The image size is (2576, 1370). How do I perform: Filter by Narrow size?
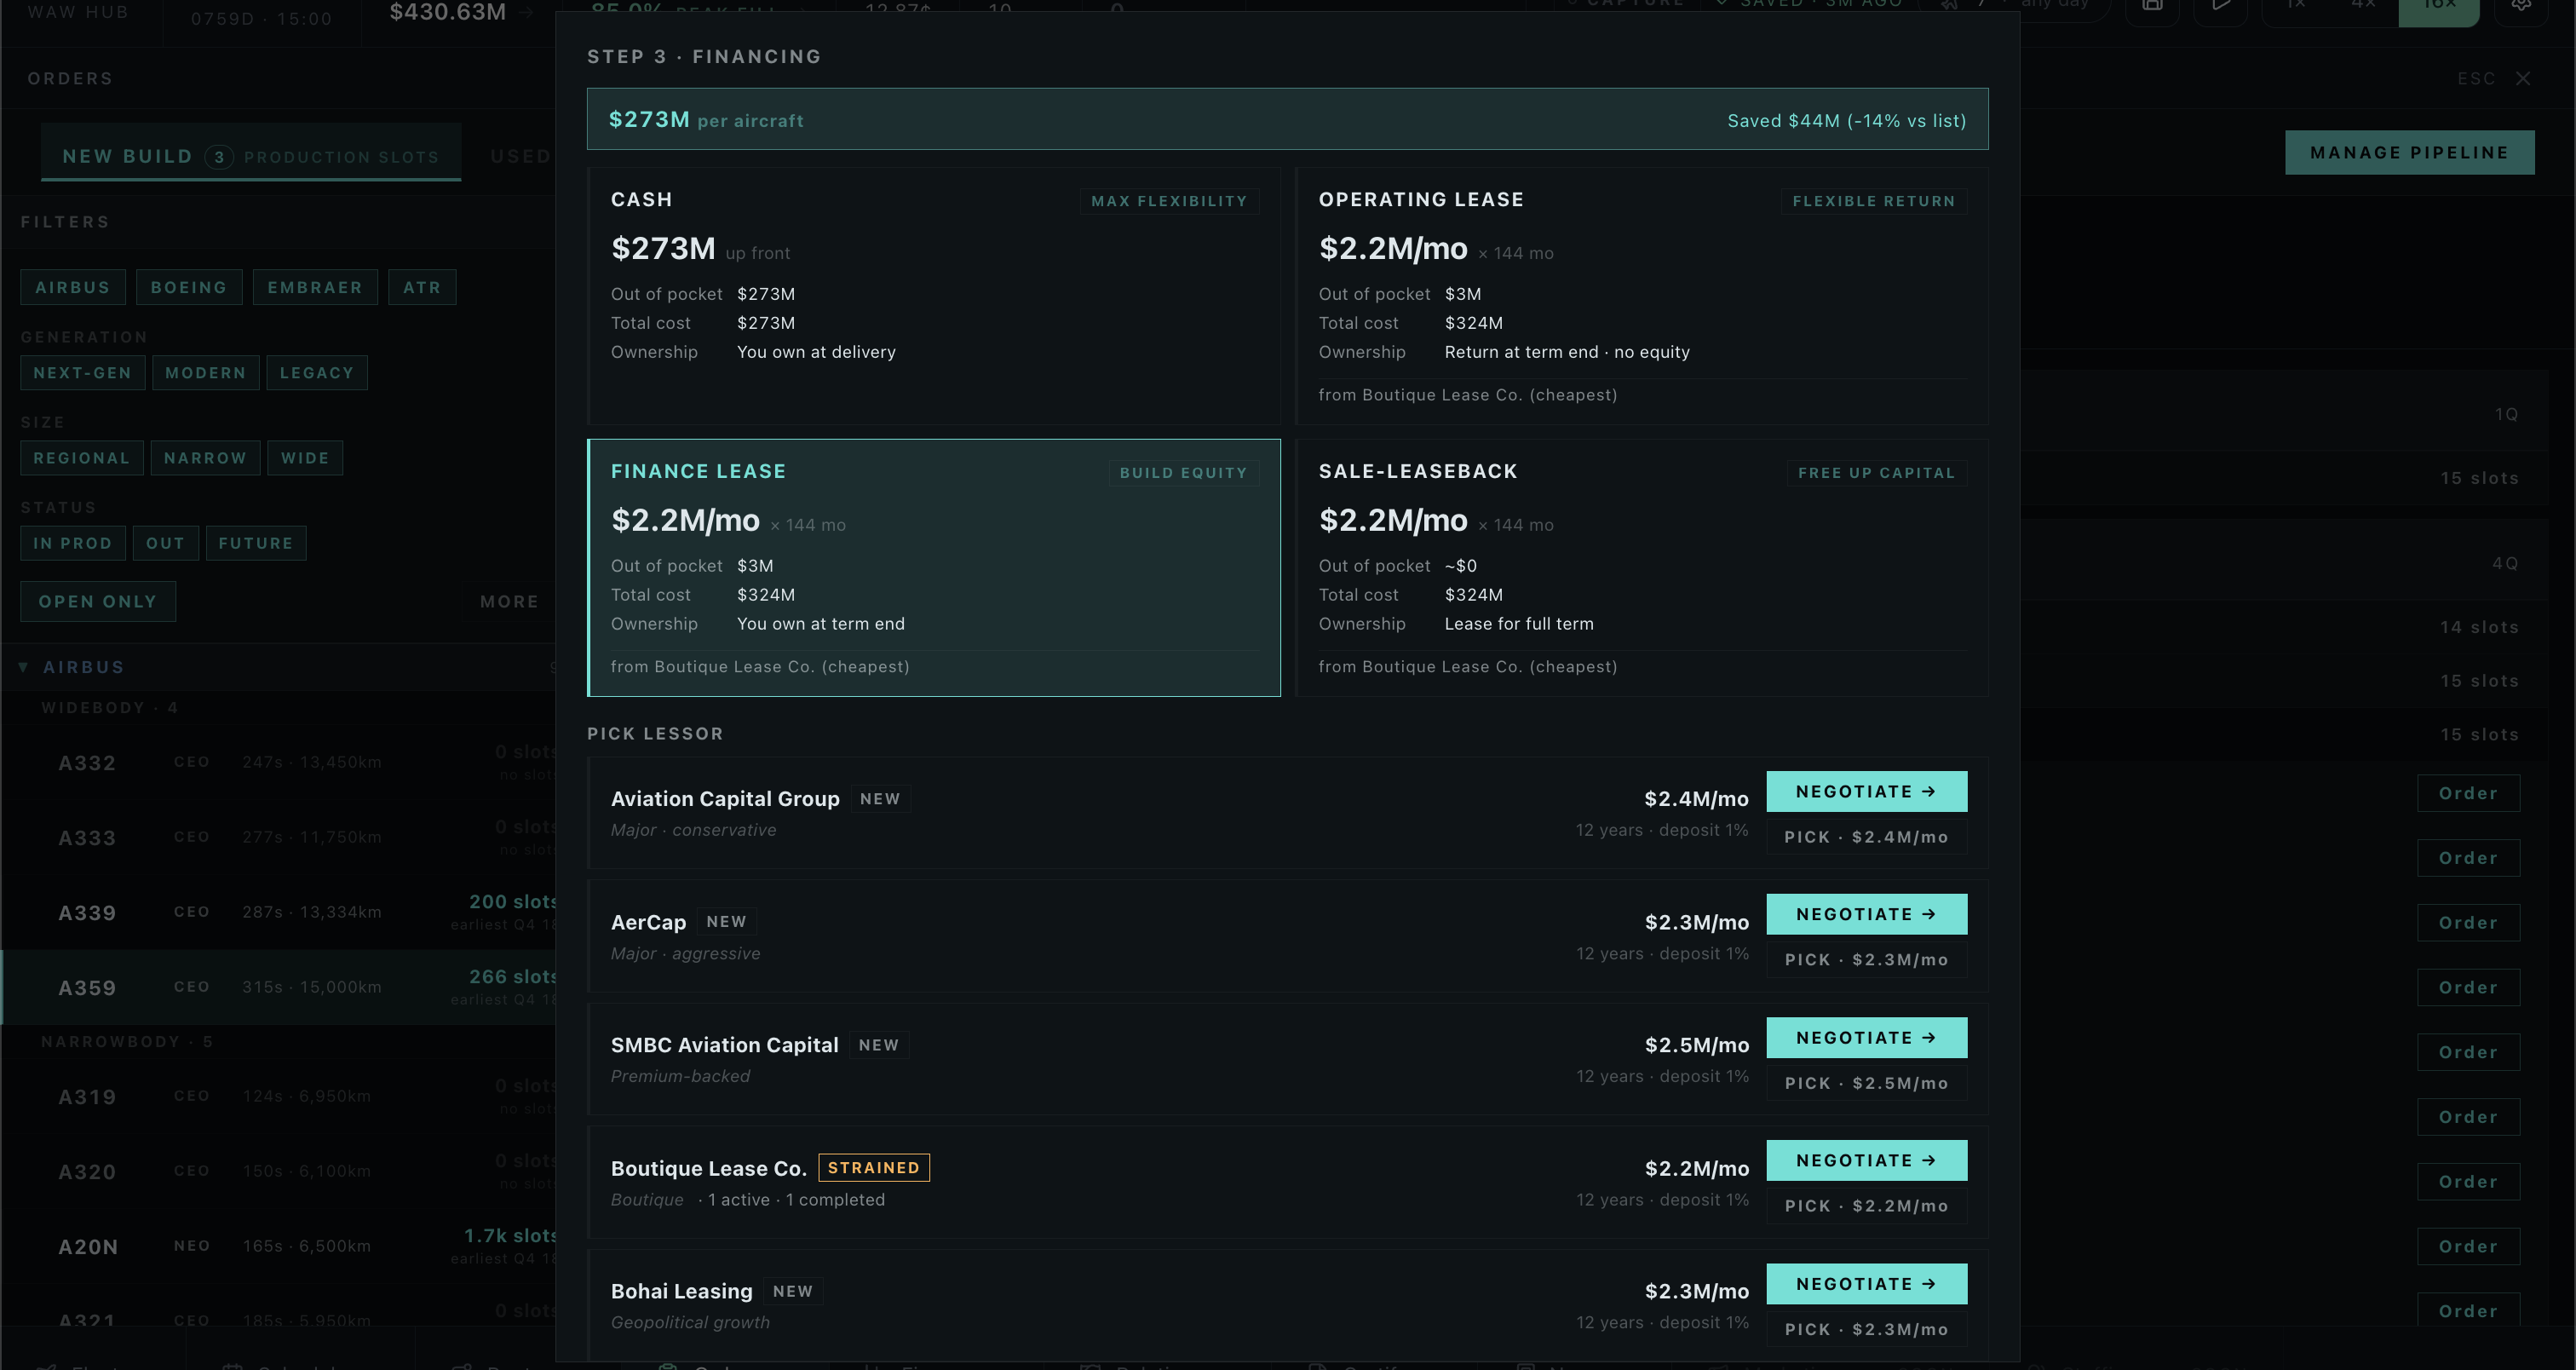[x=205, y=458]
